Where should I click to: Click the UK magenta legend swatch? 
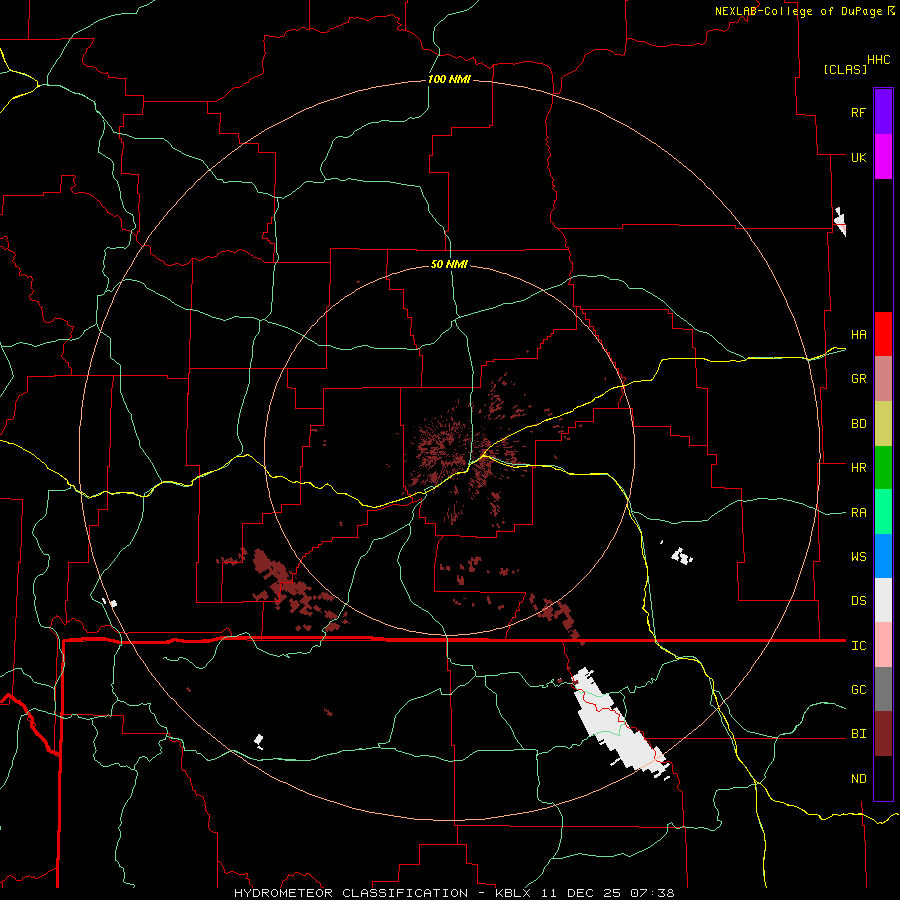tap(883, 157)
